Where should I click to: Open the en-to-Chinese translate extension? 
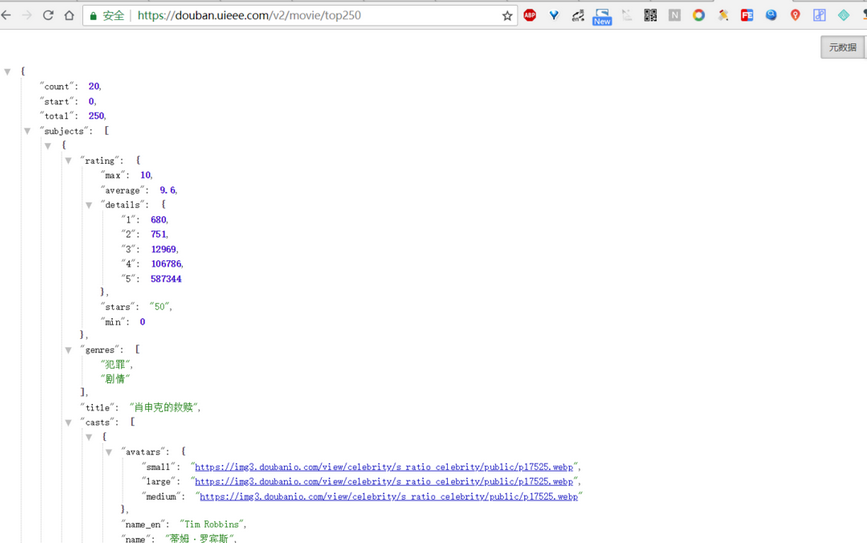coord(578,15)
